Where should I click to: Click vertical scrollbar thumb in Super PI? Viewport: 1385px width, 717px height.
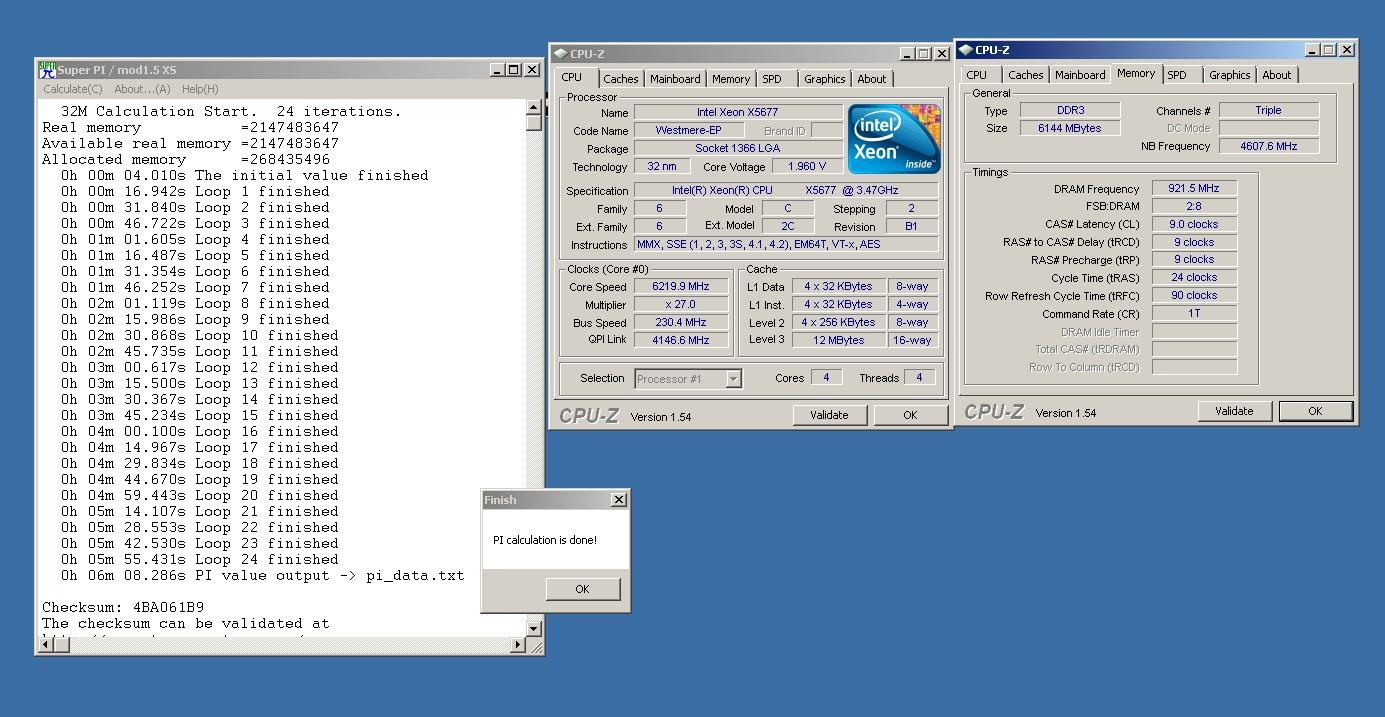533,123
